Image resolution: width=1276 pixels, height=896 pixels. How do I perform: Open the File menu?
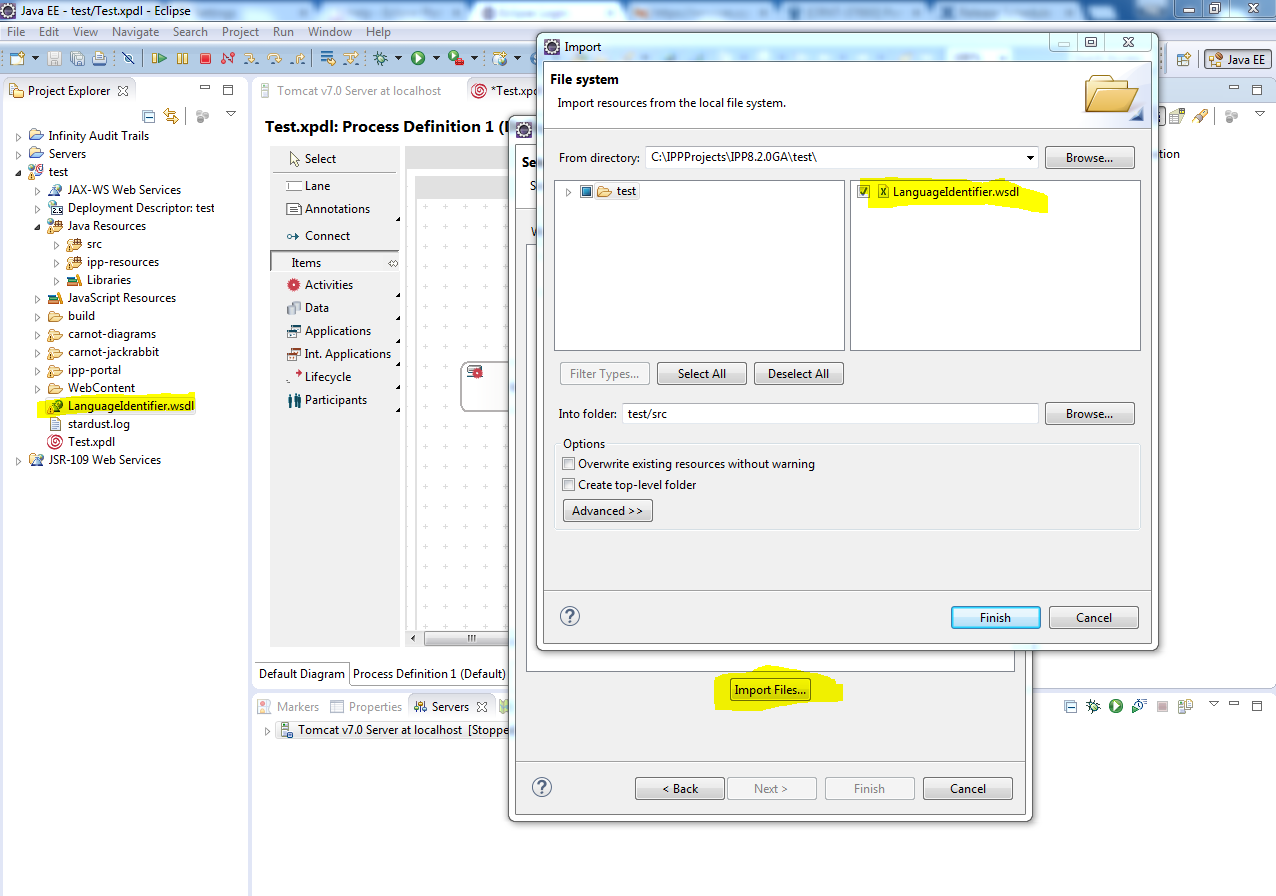(17, 32)
